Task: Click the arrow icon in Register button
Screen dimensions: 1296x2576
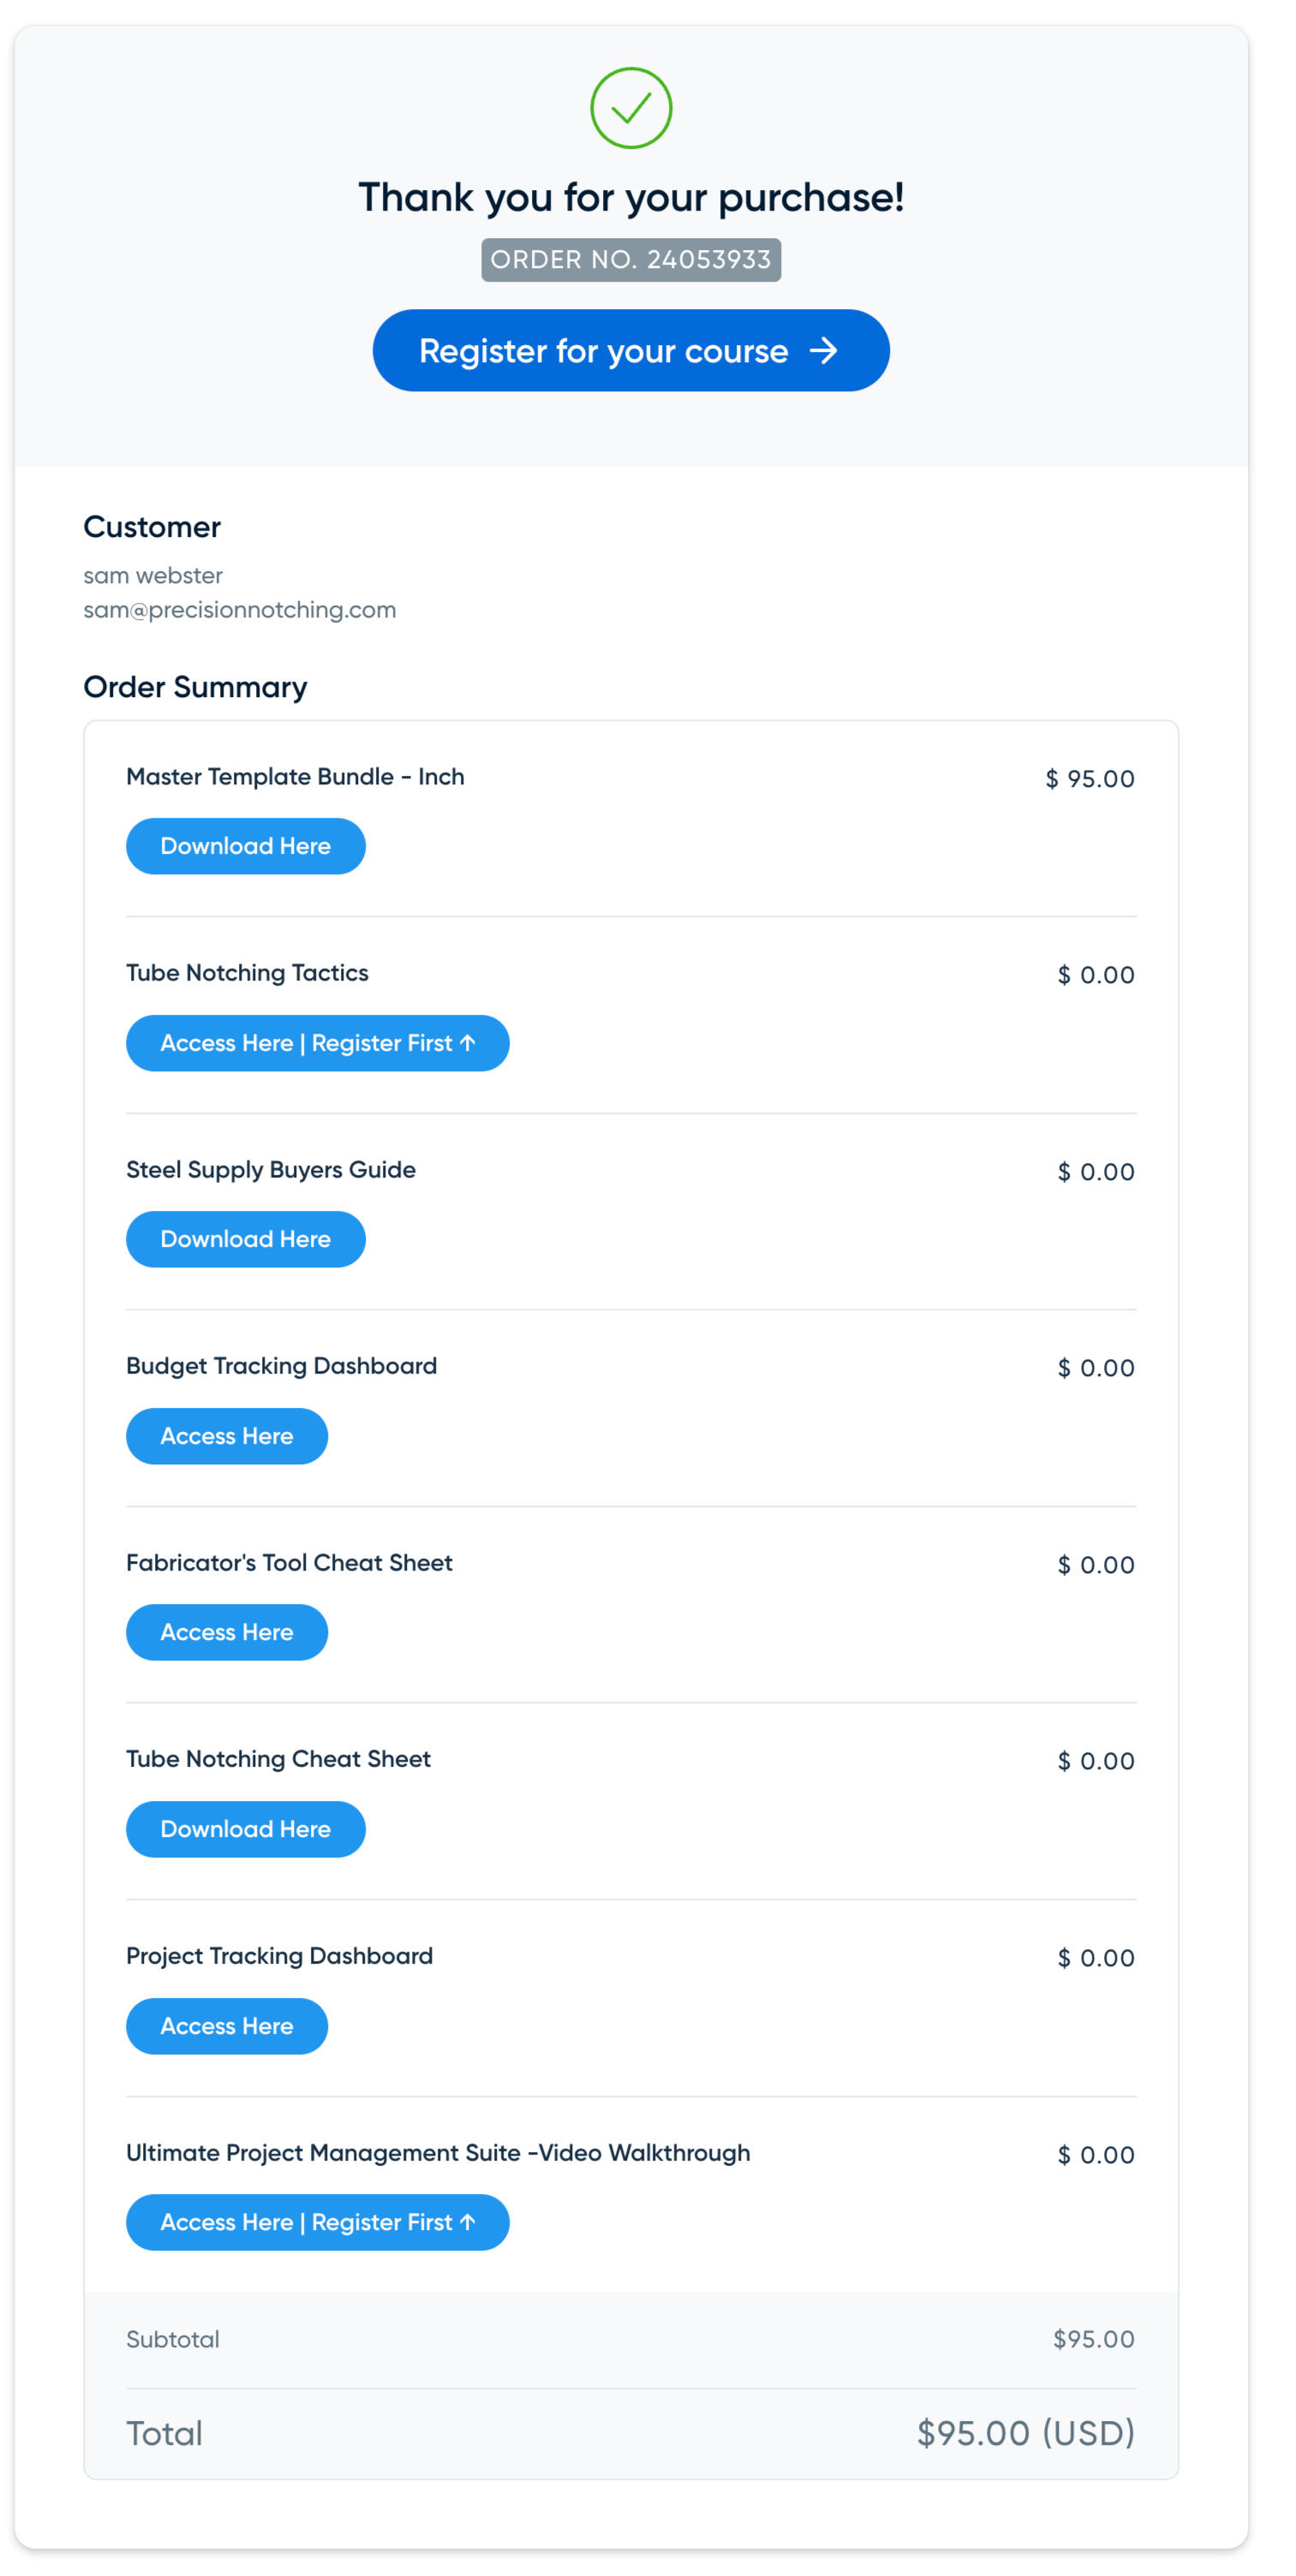Action: click(823, 351)
